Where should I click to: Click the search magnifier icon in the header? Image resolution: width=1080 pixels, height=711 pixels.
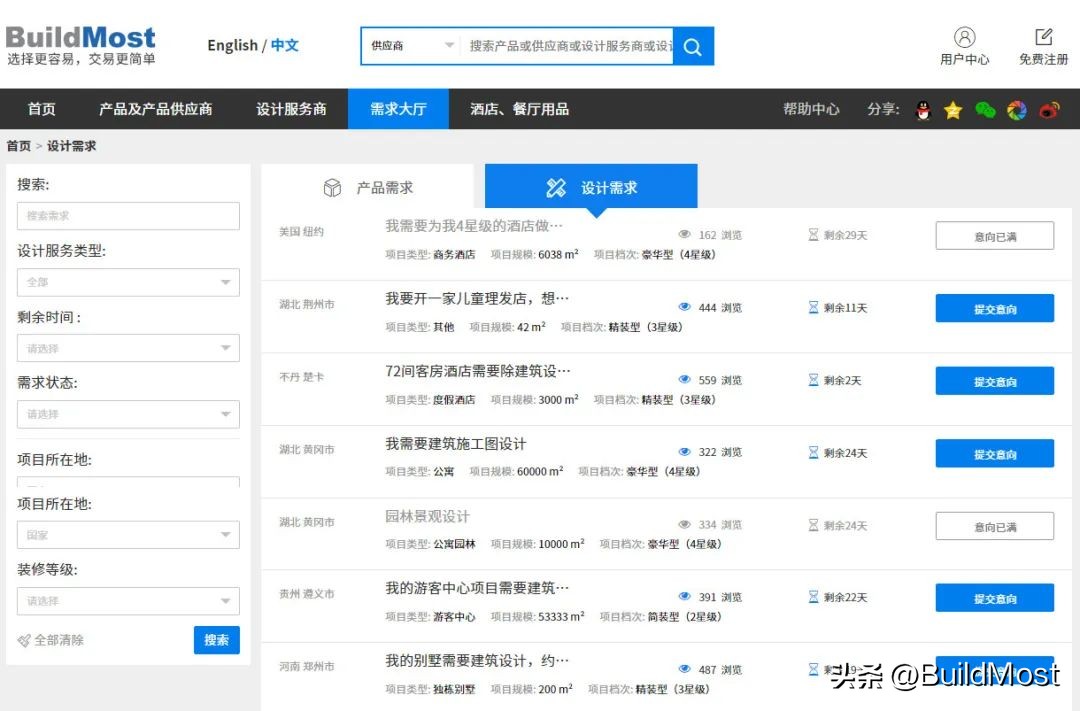(x=692, y=46)
